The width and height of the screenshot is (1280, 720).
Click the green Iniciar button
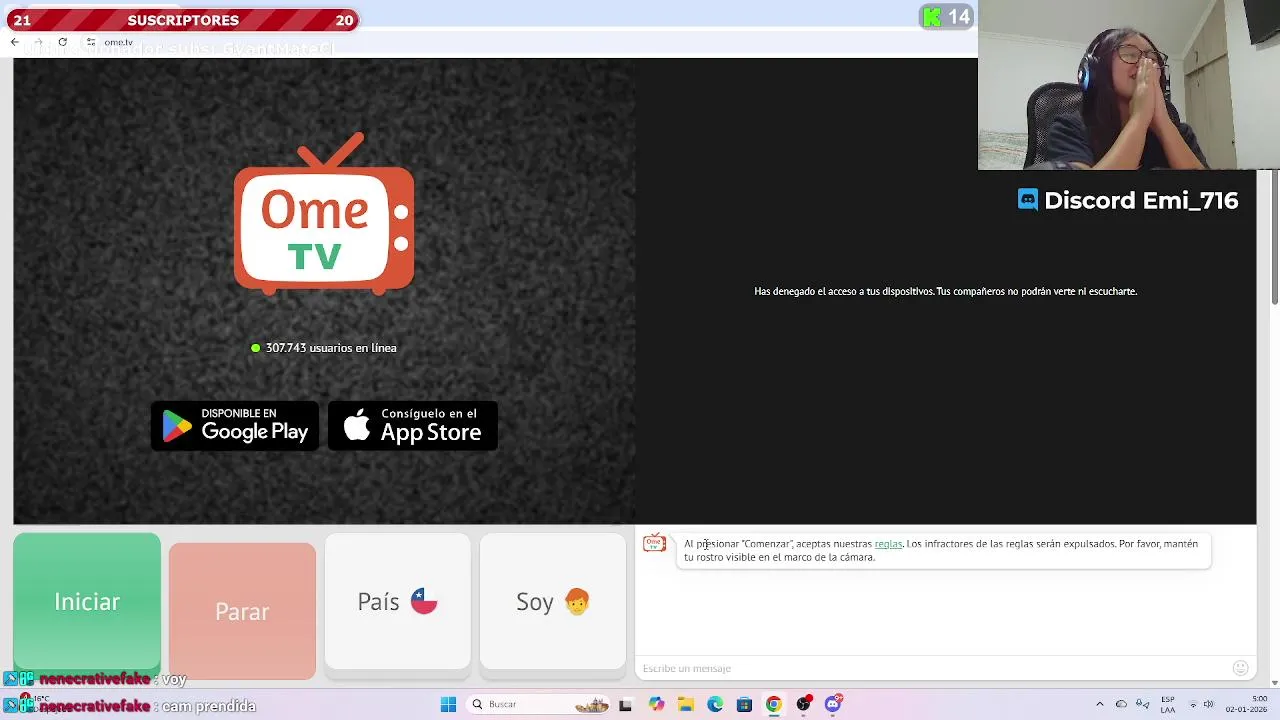[x=87, y=601]
